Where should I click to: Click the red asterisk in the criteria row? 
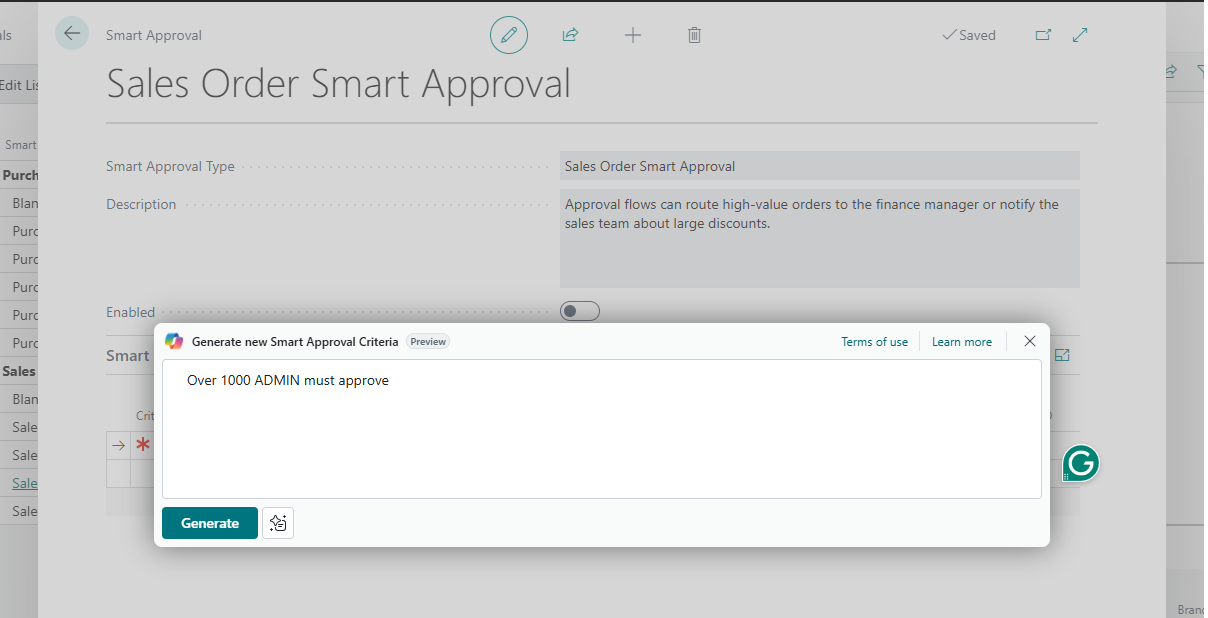pyautogui.click(x=143, y=444)
